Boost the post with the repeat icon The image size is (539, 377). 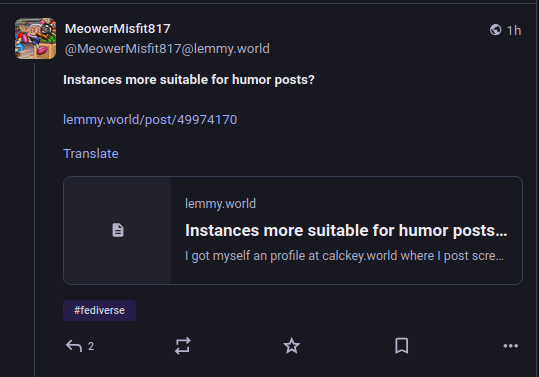(183, 346)
